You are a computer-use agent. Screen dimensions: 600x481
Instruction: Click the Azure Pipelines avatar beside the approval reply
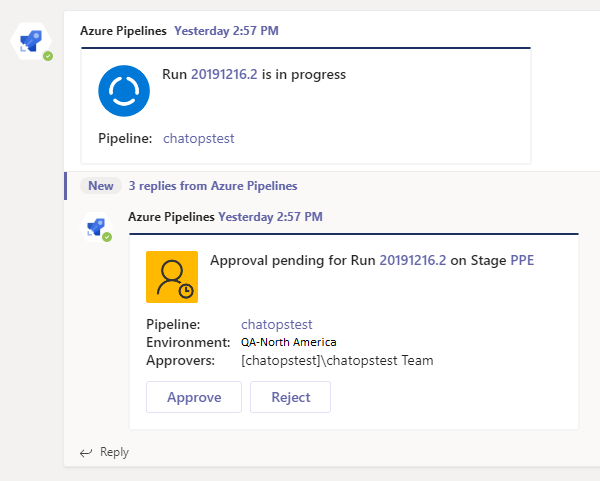[x=96, y=227]
